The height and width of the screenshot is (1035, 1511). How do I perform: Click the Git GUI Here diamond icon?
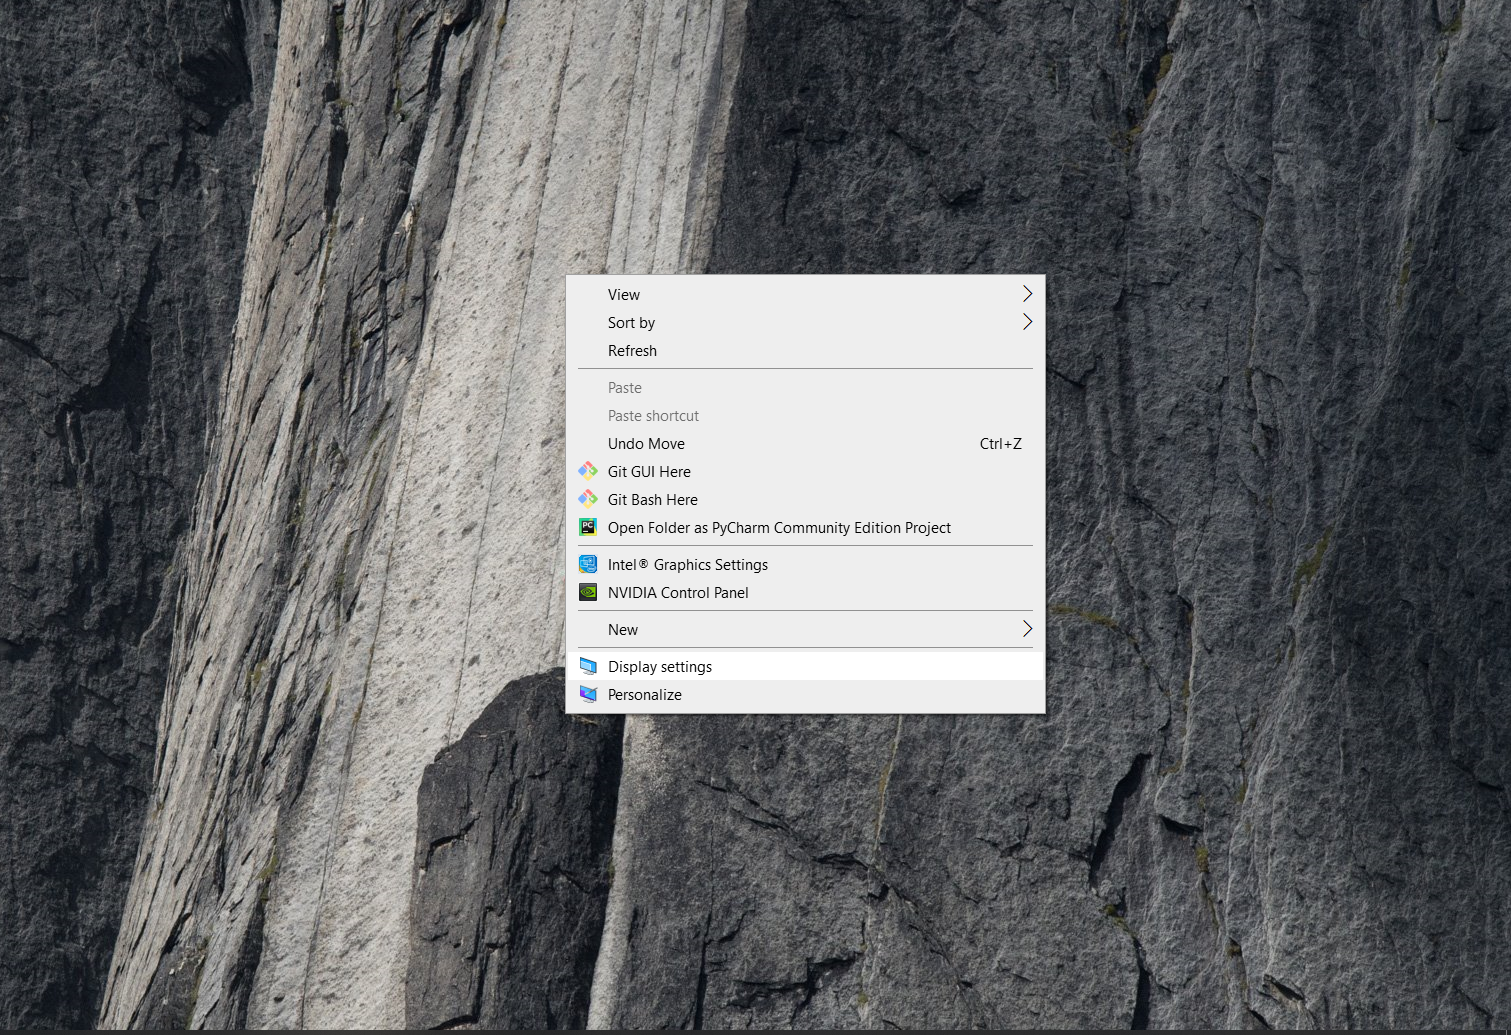point(588,471)
